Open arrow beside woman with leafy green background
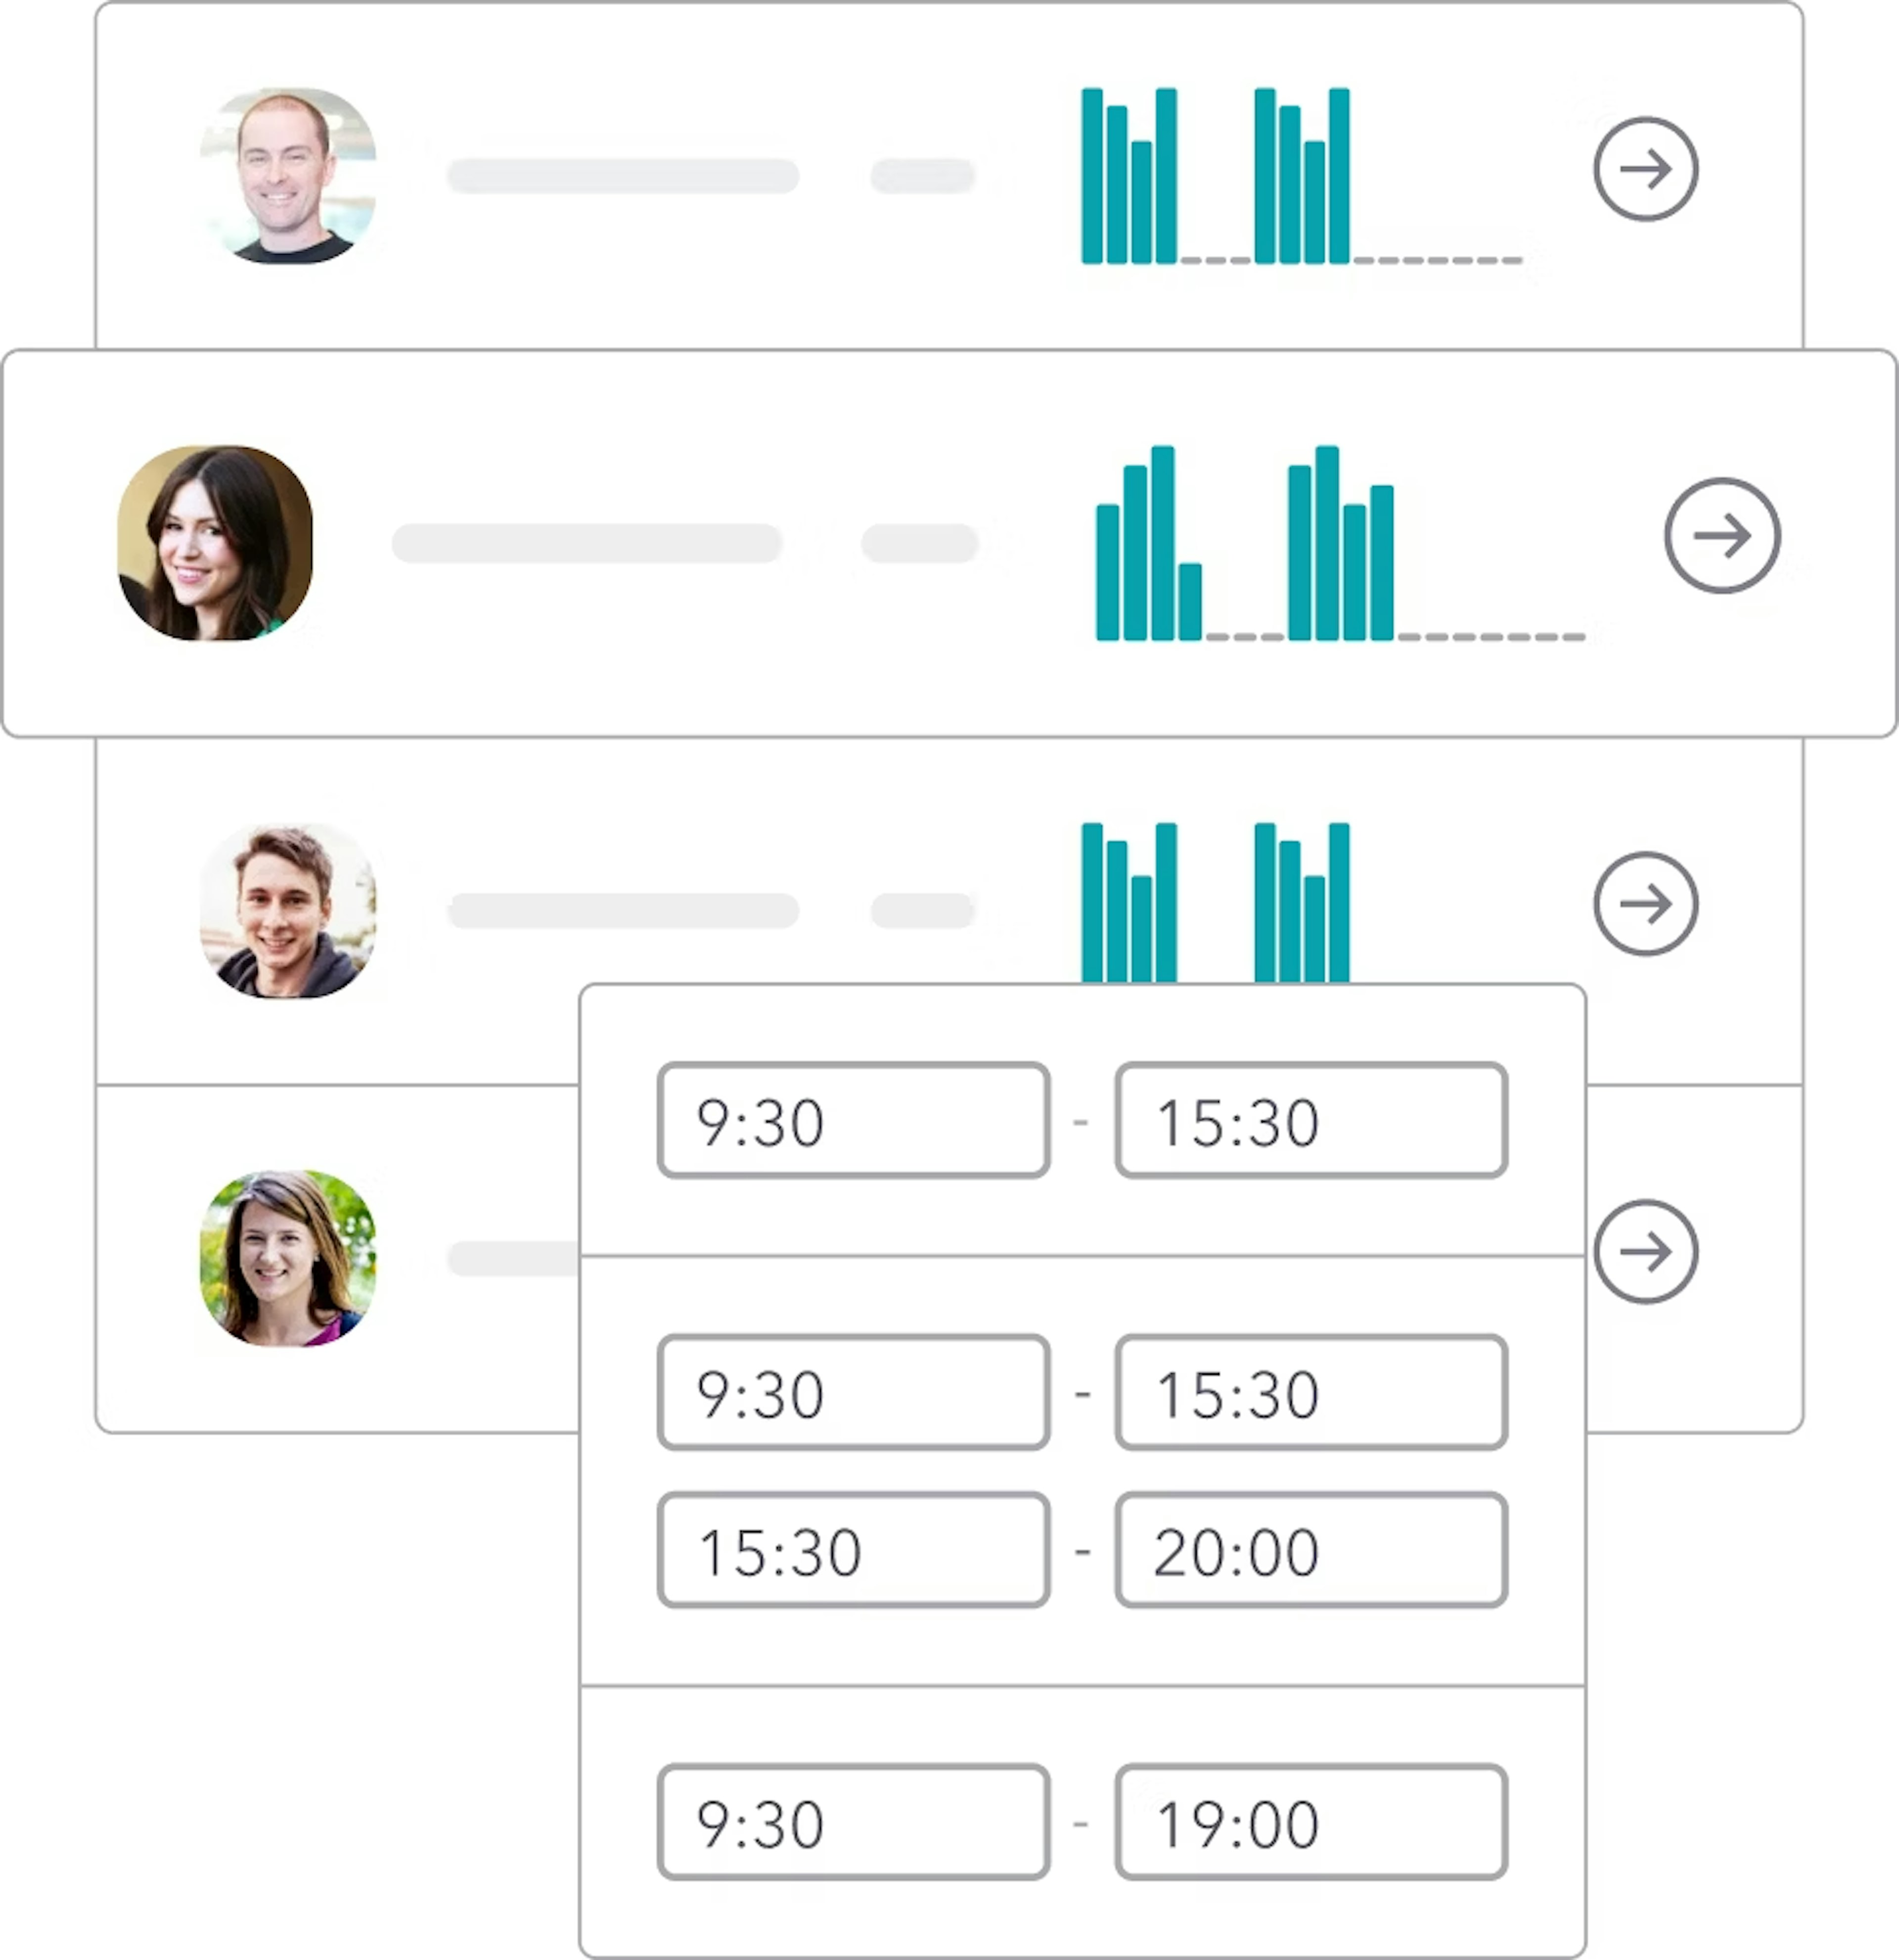Viewport: 1899px width, 1960px height. [x=1645, y=1252]
